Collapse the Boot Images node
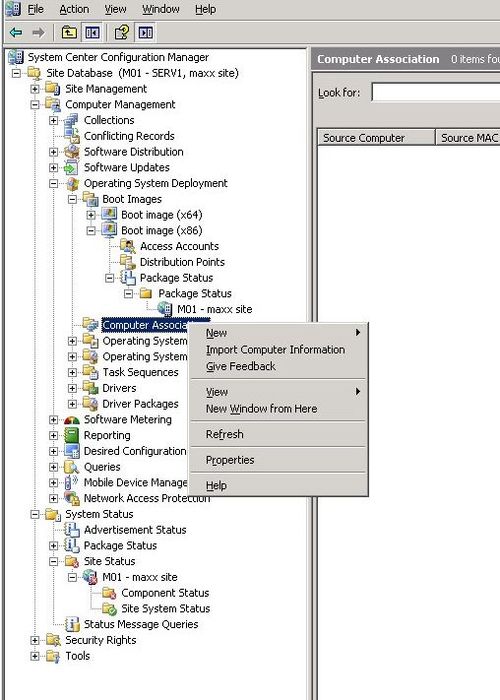Image resolution: width=500 pixels, height=700 pixels. point(72,199)
